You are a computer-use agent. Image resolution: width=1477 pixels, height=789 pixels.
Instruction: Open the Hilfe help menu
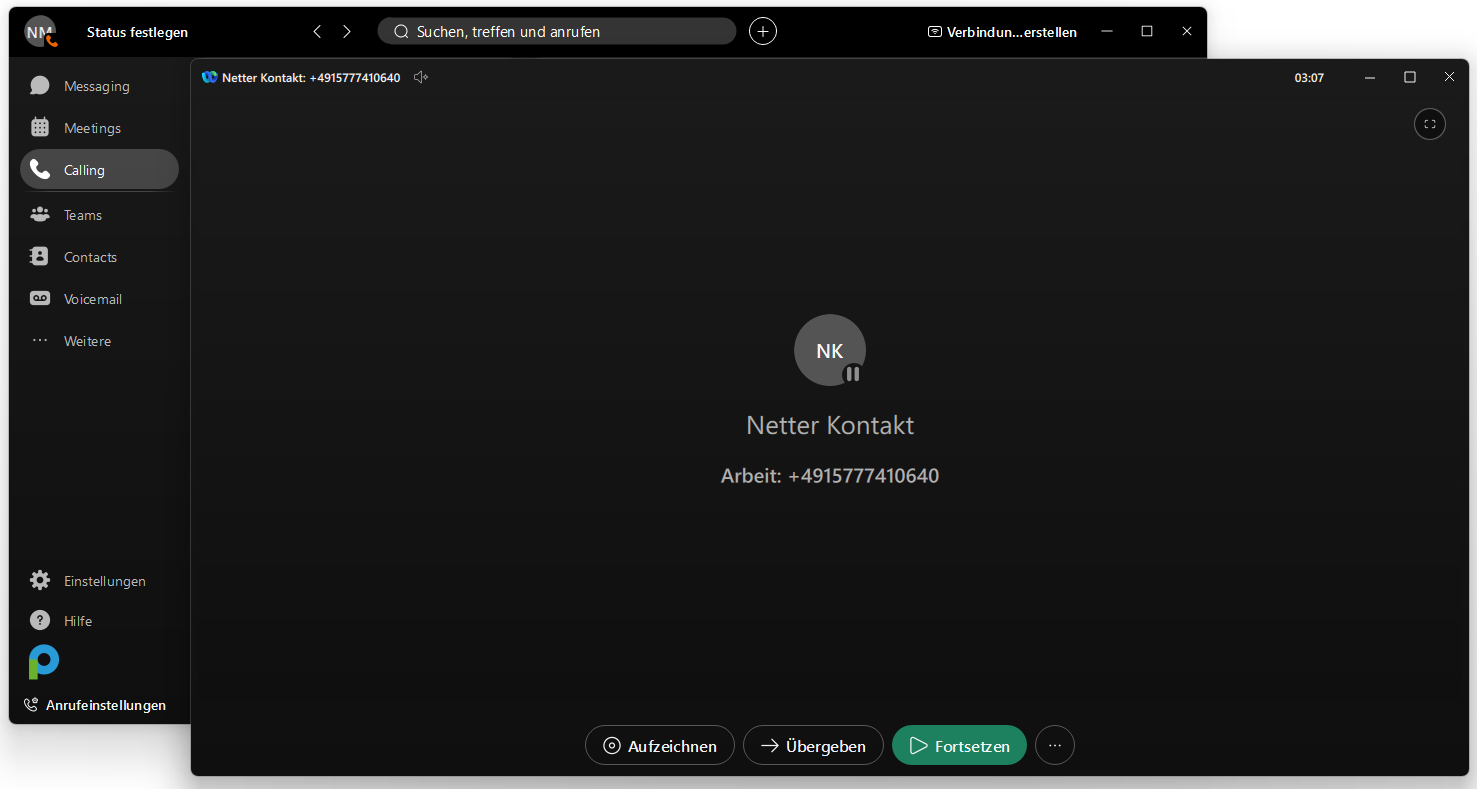click(78, 621)
